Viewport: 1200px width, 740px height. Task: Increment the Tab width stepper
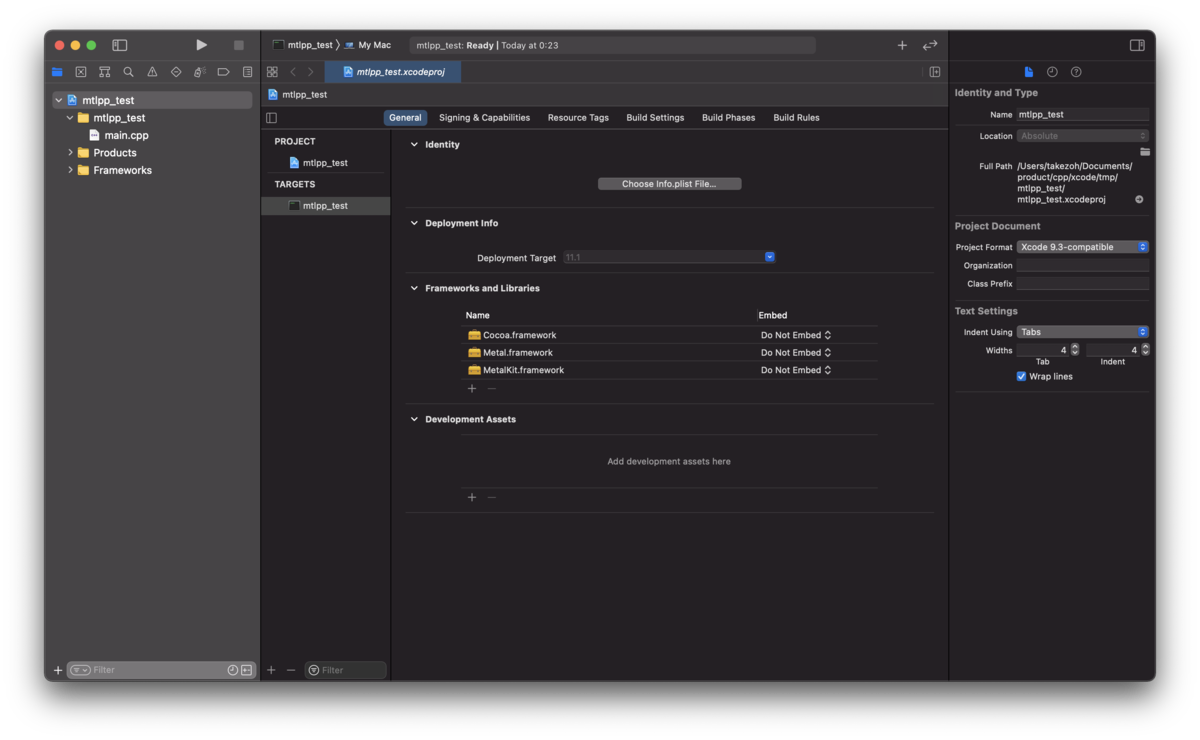(x=1075, y=347)
